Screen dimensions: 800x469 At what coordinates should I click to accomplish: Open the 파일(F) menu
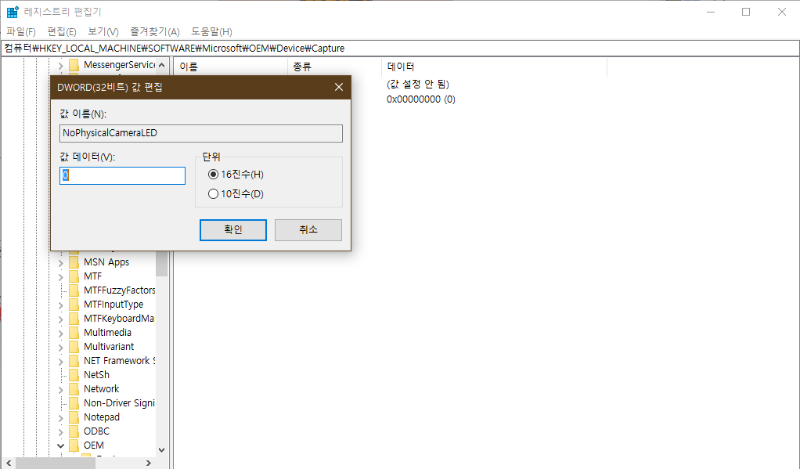pyautogui.click(x=20, y=32)
